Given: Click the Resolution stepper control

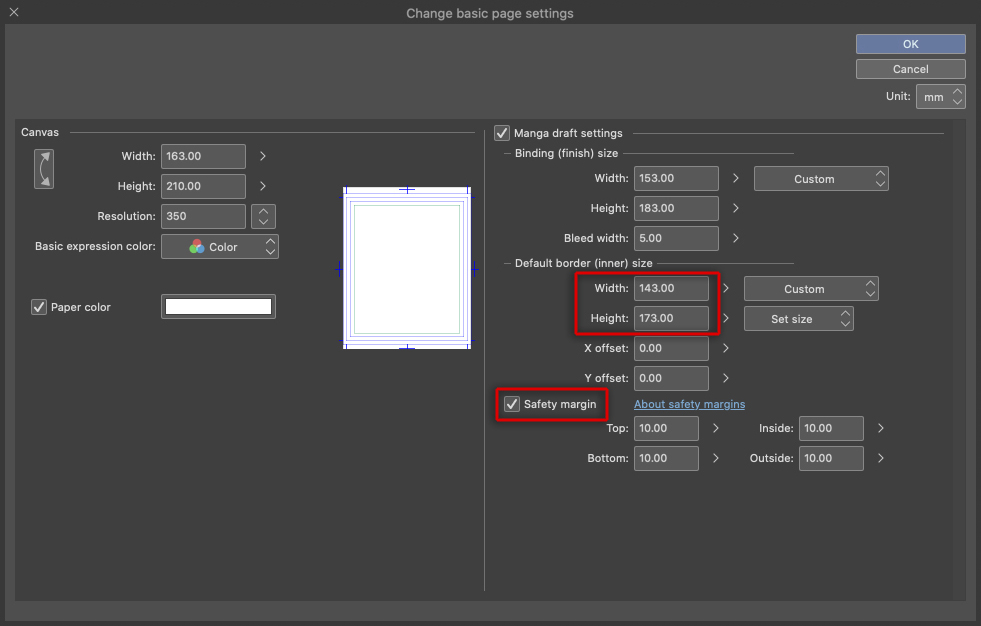Looking at the screenshot, I should [x=263, y=216].
